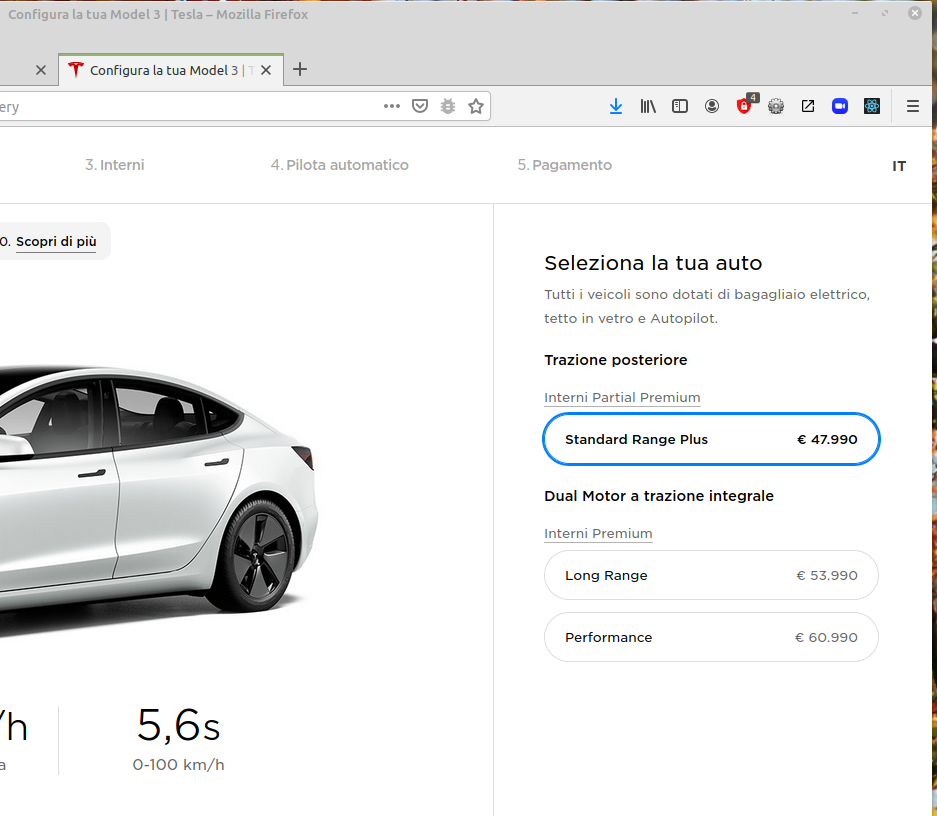
Task: Open the React DevTools extension icon
Action: [872, 106]
